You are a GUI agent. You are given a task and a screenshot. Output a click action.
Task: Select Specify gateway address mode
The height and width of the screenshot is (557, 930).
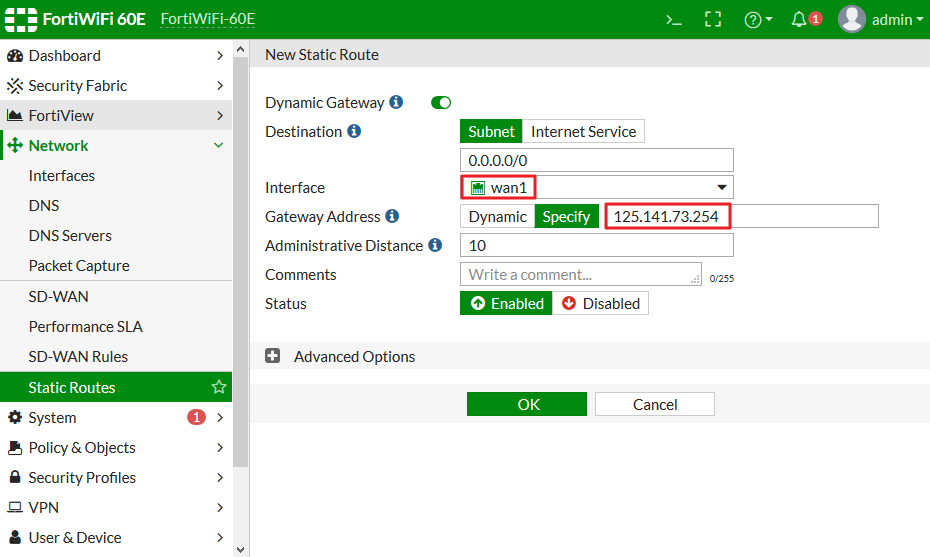566,217
